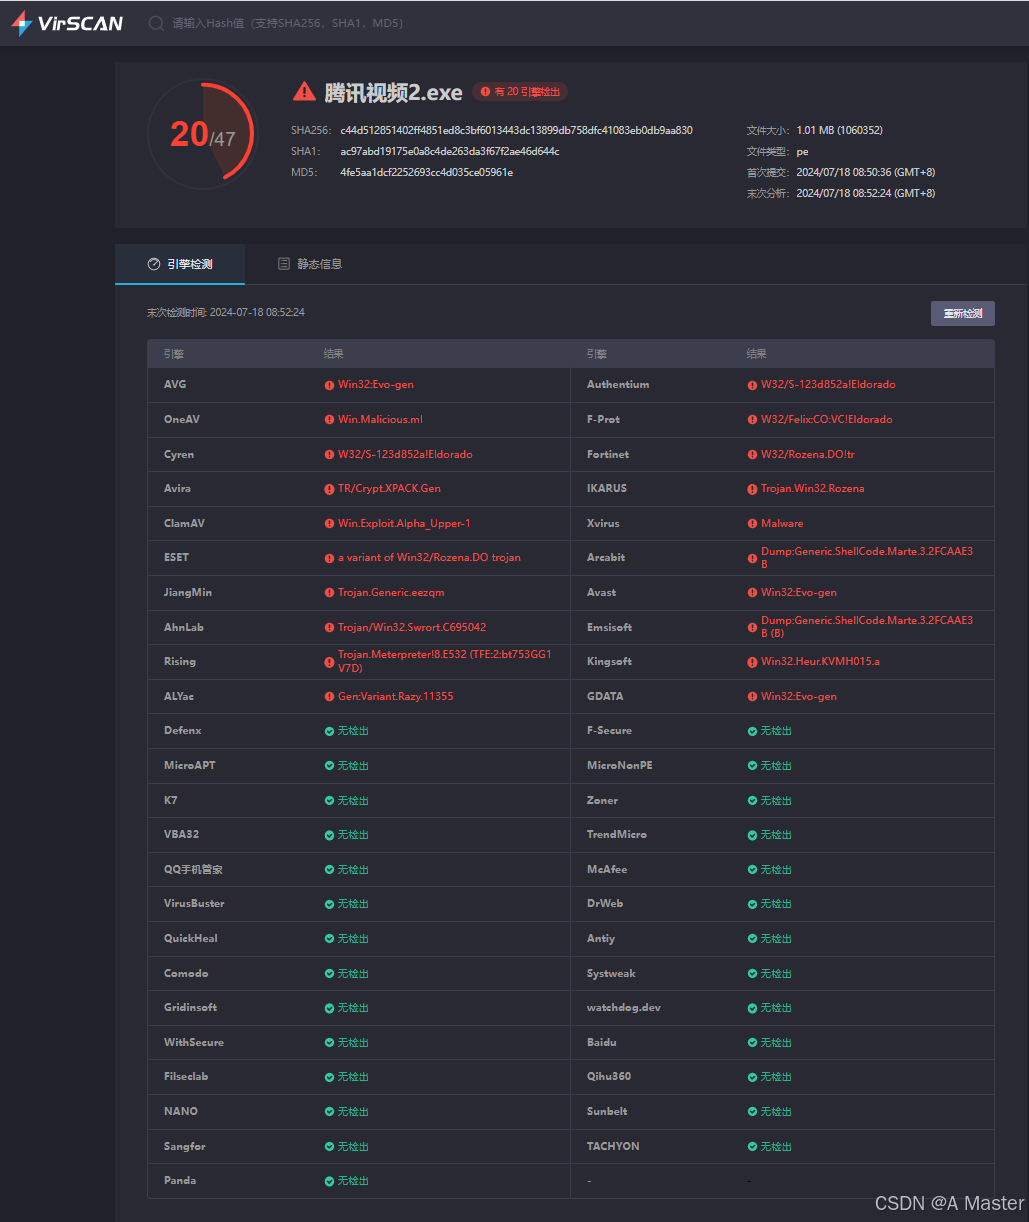Open the VirSCAN logo home link
Image resolution: width=1029 pixels, height=1222 pixels.
[x=67, y=23]
